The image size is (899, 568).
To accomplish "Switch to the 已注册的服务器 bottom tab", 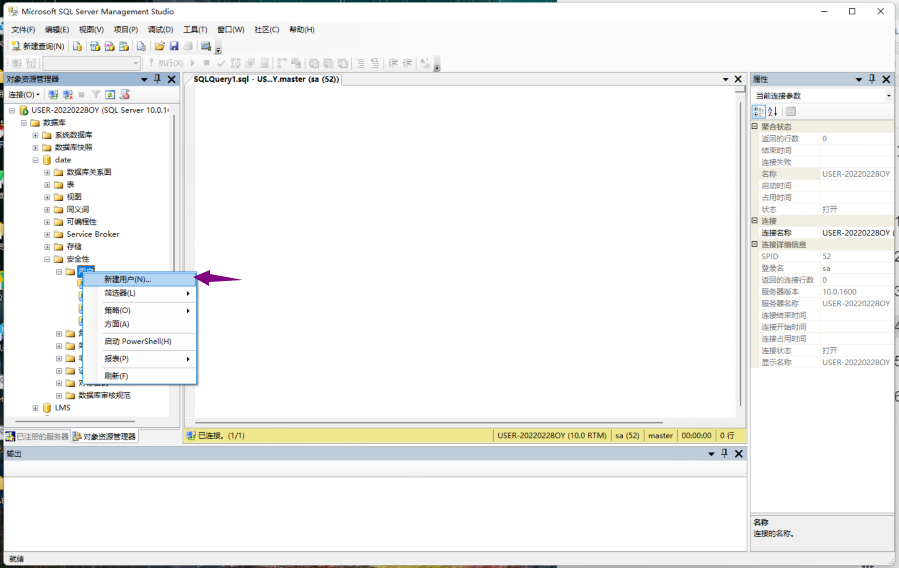I will [37, 436].
